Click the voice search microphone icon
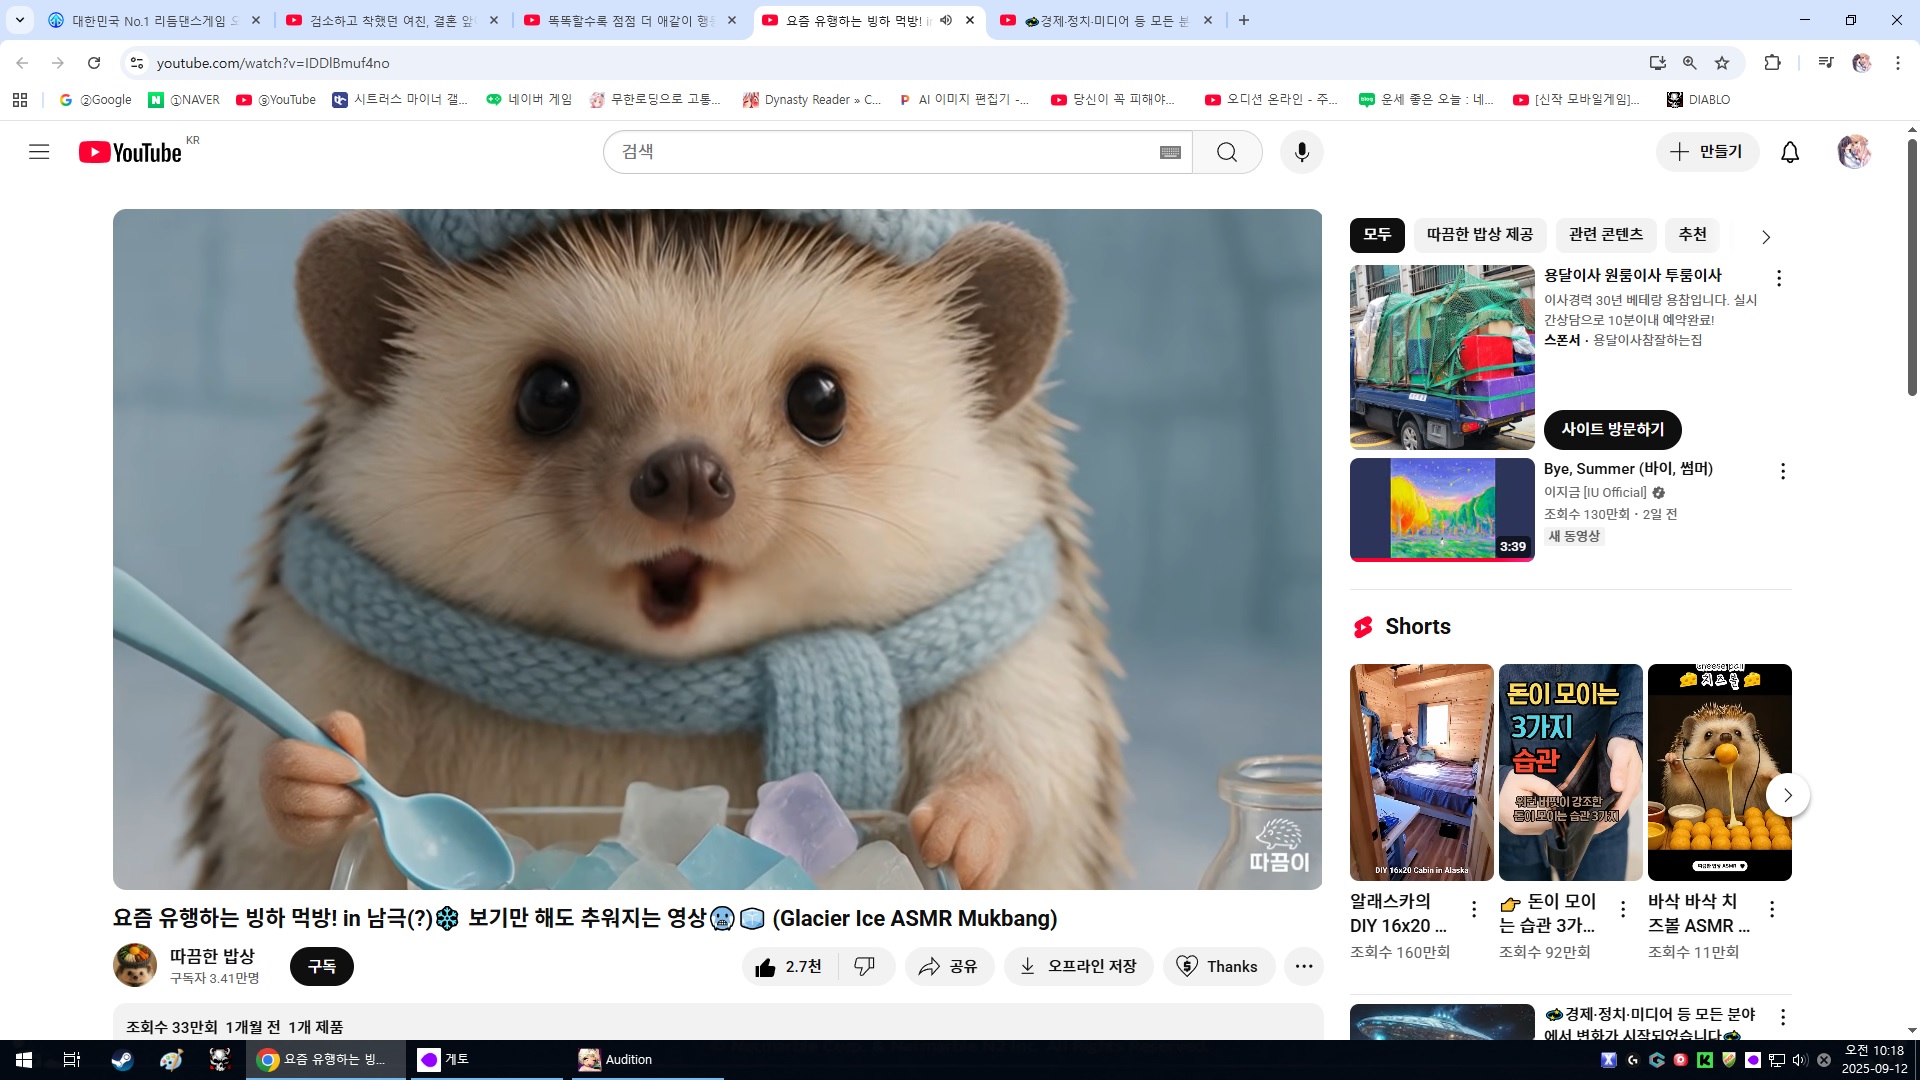Viewport: 1920px width, 1080px height. 1301,152
